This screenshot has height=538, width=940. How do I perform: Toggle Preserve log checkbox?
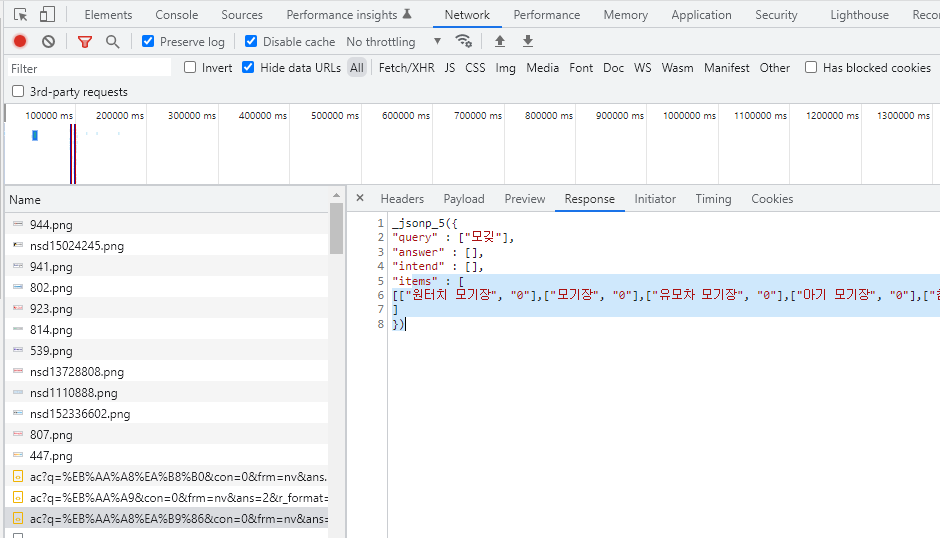148,41
